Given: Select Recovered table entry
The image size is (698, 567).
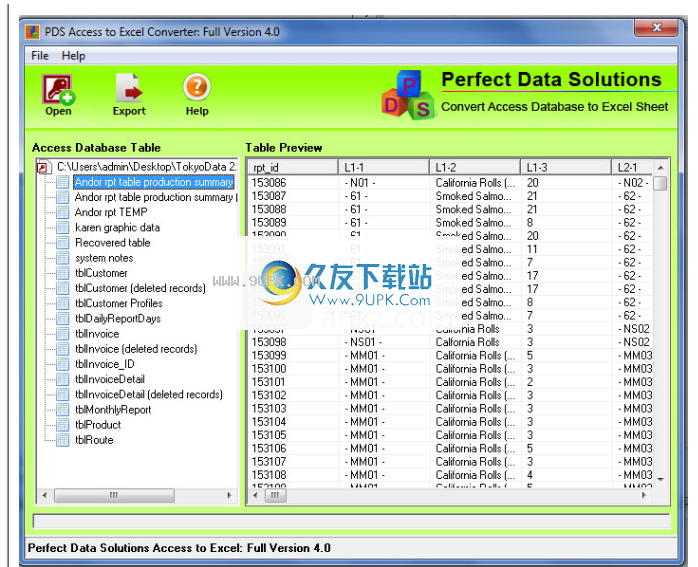Looking at the screenshot, I should tap(113, 243).
